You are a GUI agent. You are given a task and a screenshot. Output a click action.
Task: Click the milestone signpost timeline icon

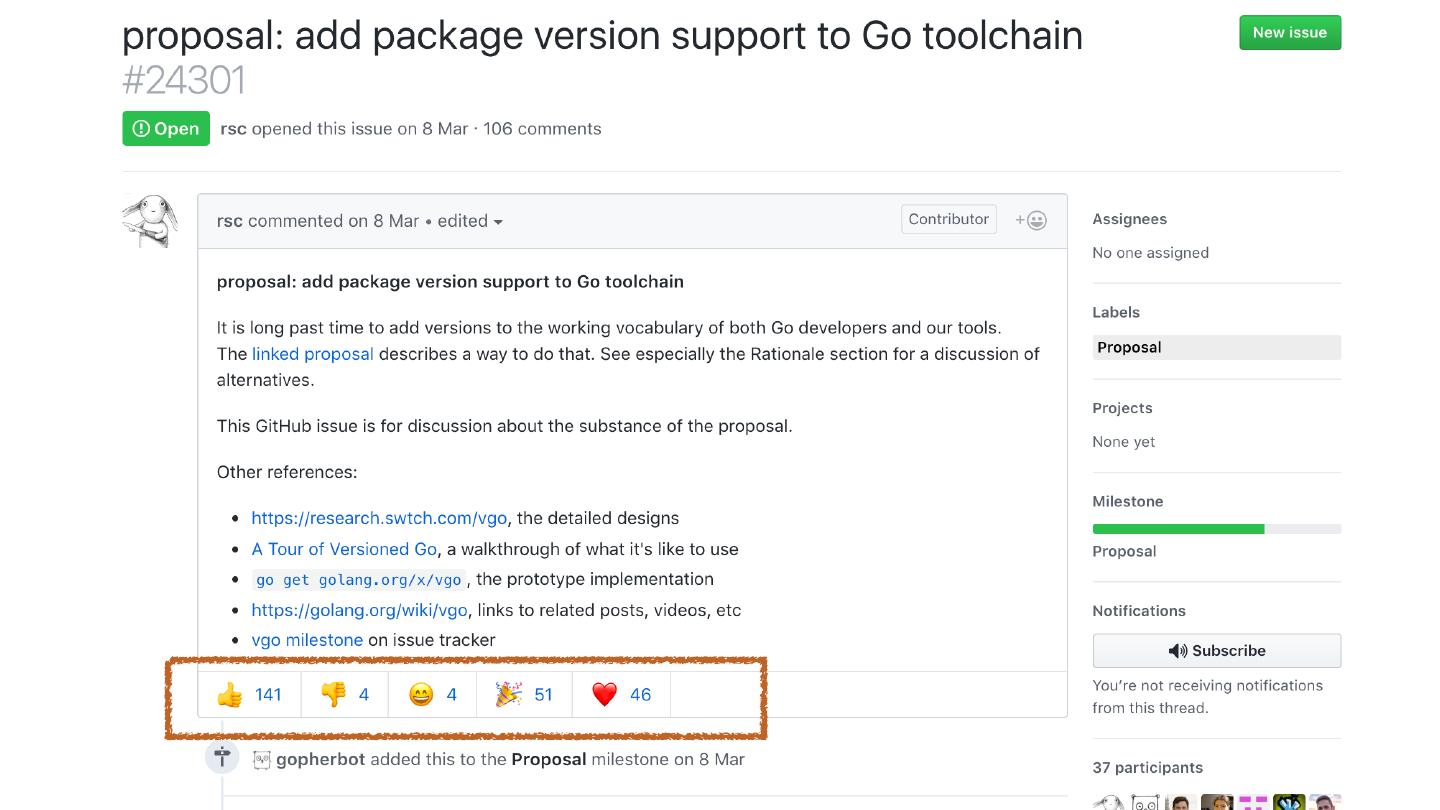pyautogui.click(x=222, y=757)
